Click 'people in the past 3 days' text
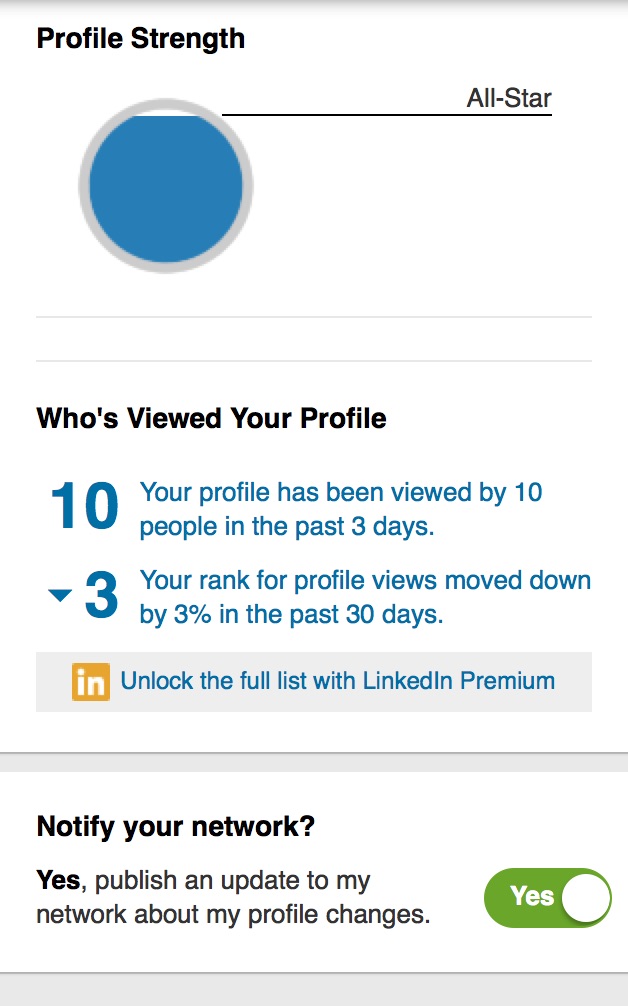This screenshot has height=1006, width=628. click(x=287, y=527)
